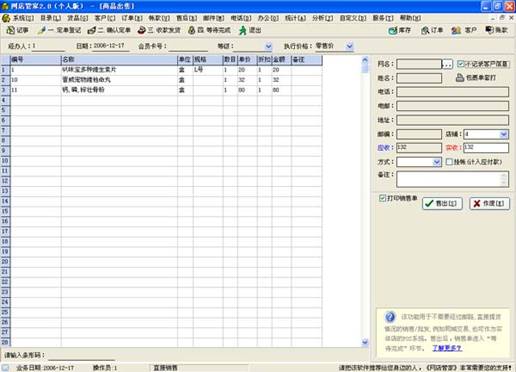Click the 地址 input field
This screenshot has width=516, height=372.
(x=453, y=120)
